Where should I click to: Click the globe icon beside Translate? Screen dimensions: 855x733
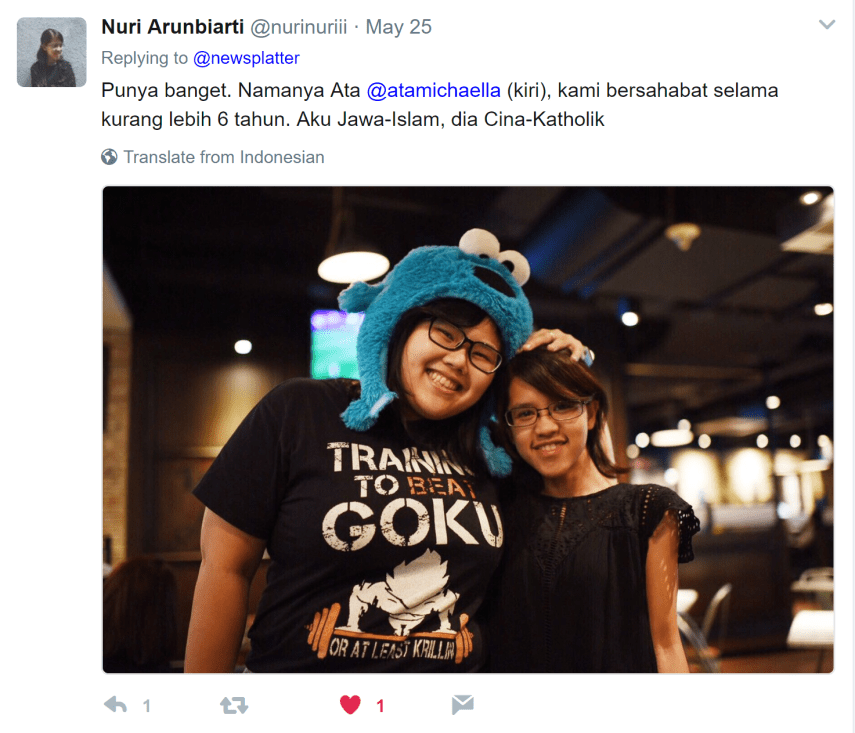[x=109, y=157]
